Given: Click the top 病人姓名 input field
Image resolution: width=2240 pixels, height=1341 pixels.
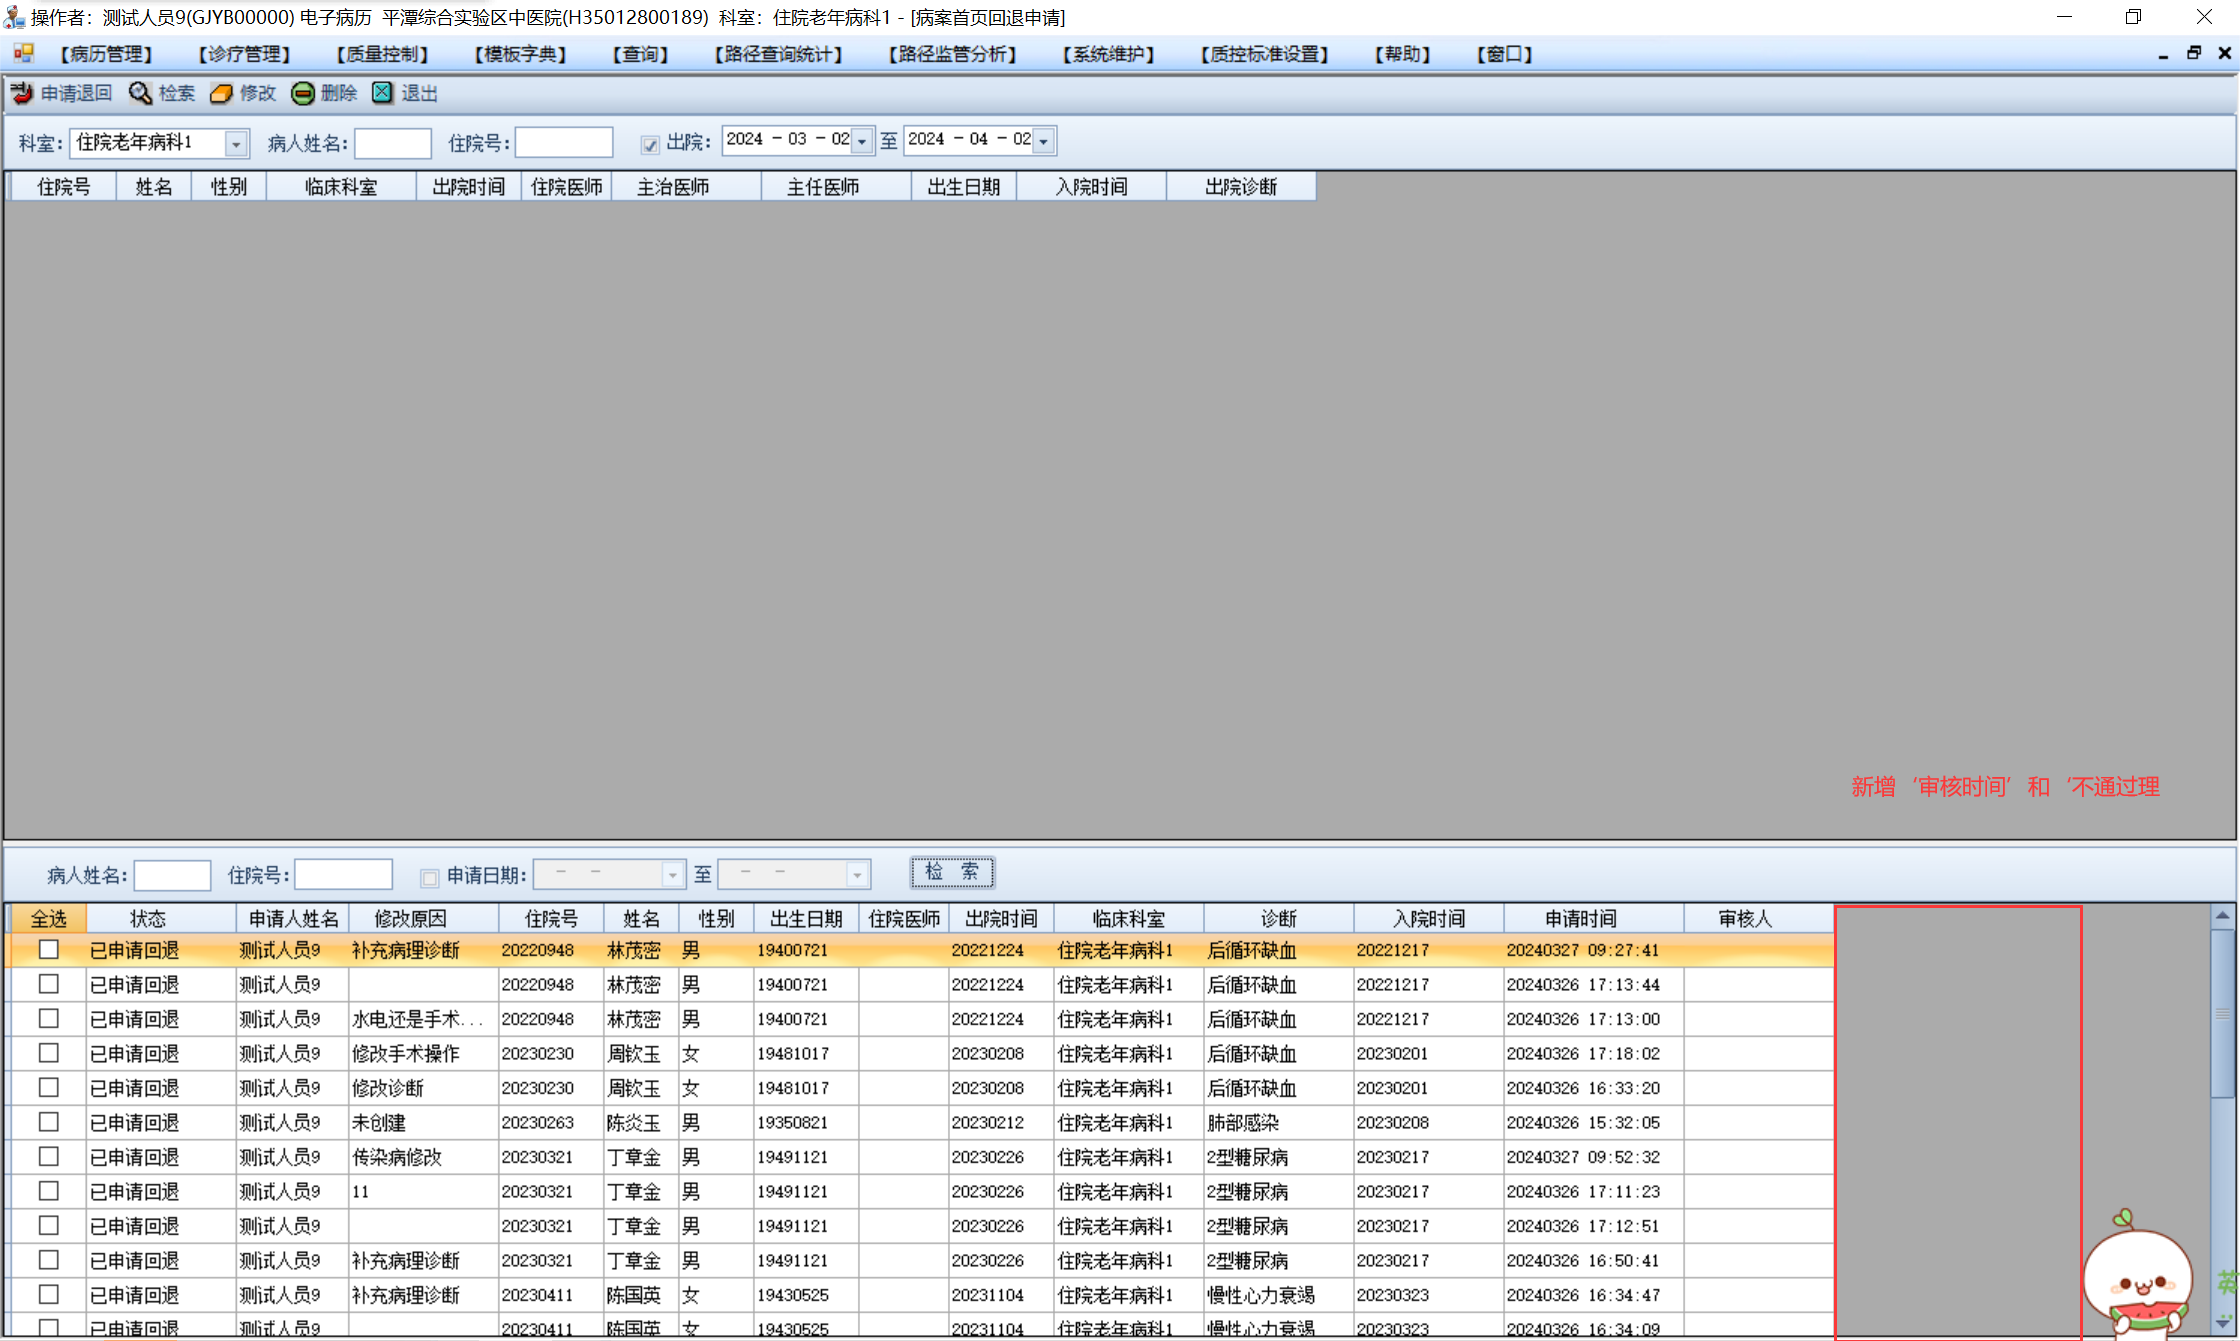Looking at the screenshot, I should [x=393, y=143].
